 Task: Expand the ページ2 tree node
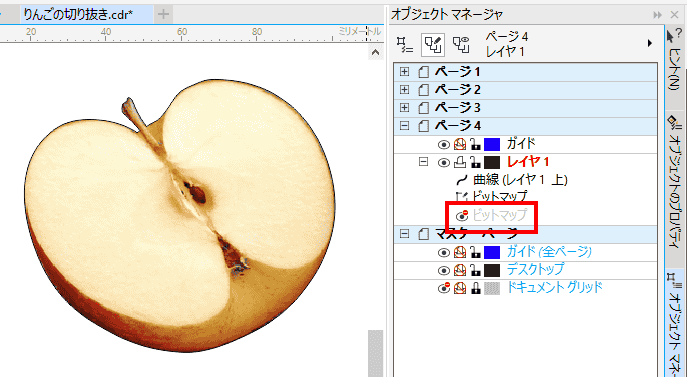pyautogui.click(x=404, y=89)
